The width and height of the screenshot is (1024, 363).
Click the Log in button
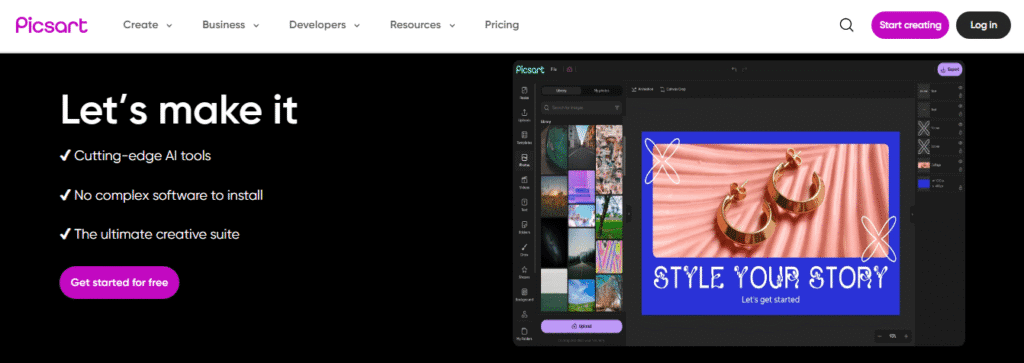984,25
